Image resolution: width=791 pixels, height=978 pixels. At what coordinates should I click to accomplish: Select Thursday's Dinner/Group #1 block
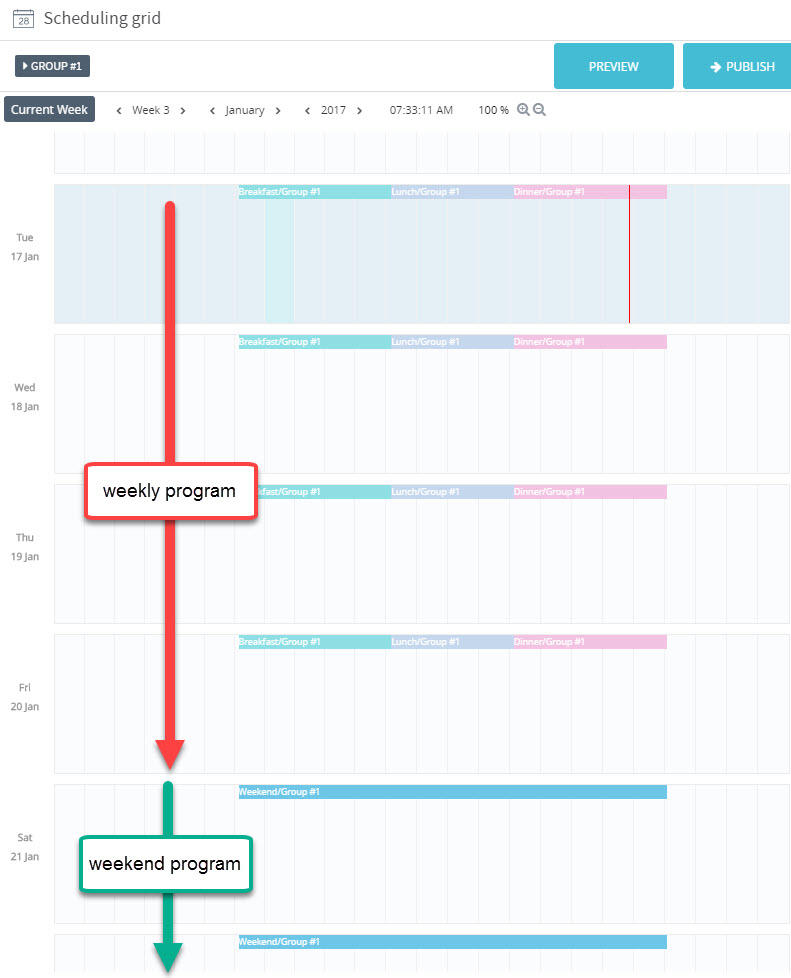(590, 491)
